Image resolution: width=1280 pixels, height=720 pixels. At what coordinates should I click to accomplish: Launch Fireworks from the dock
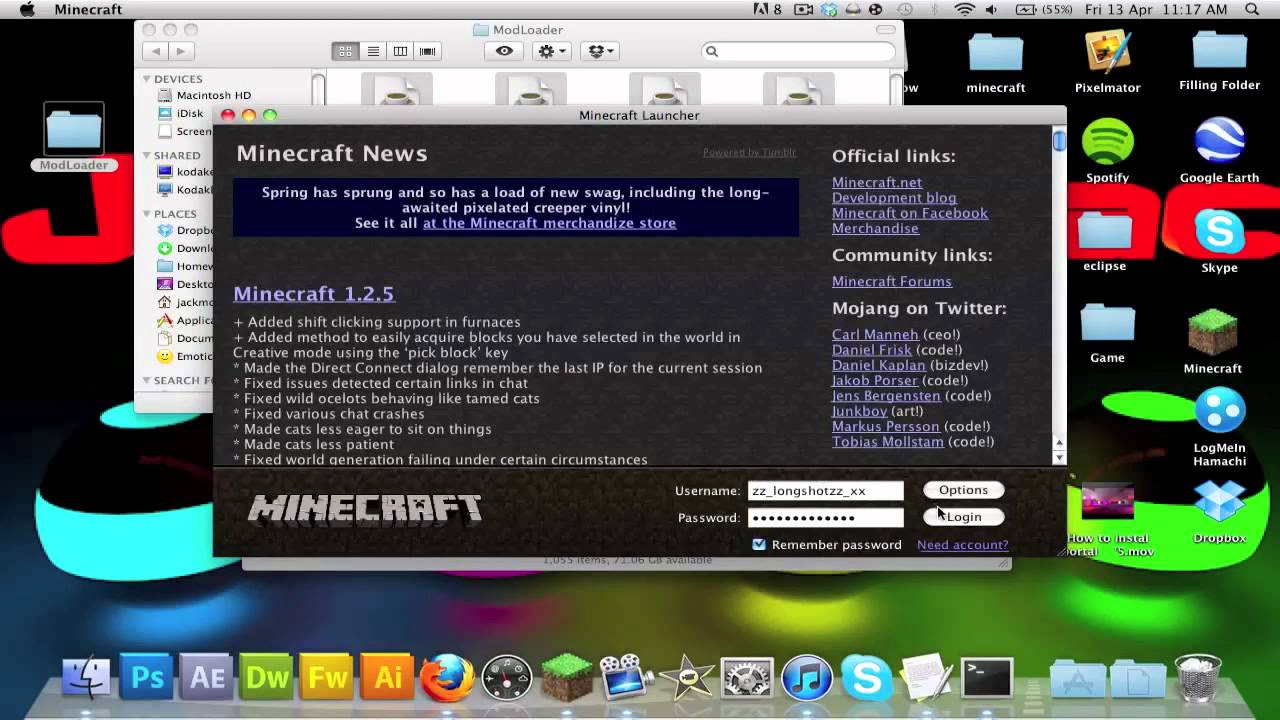point(327,677)
